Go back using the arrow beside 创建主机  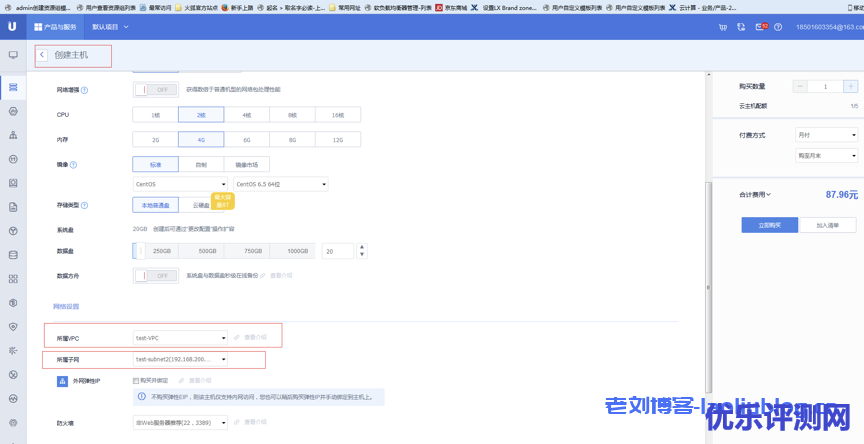tap(42, 55)
